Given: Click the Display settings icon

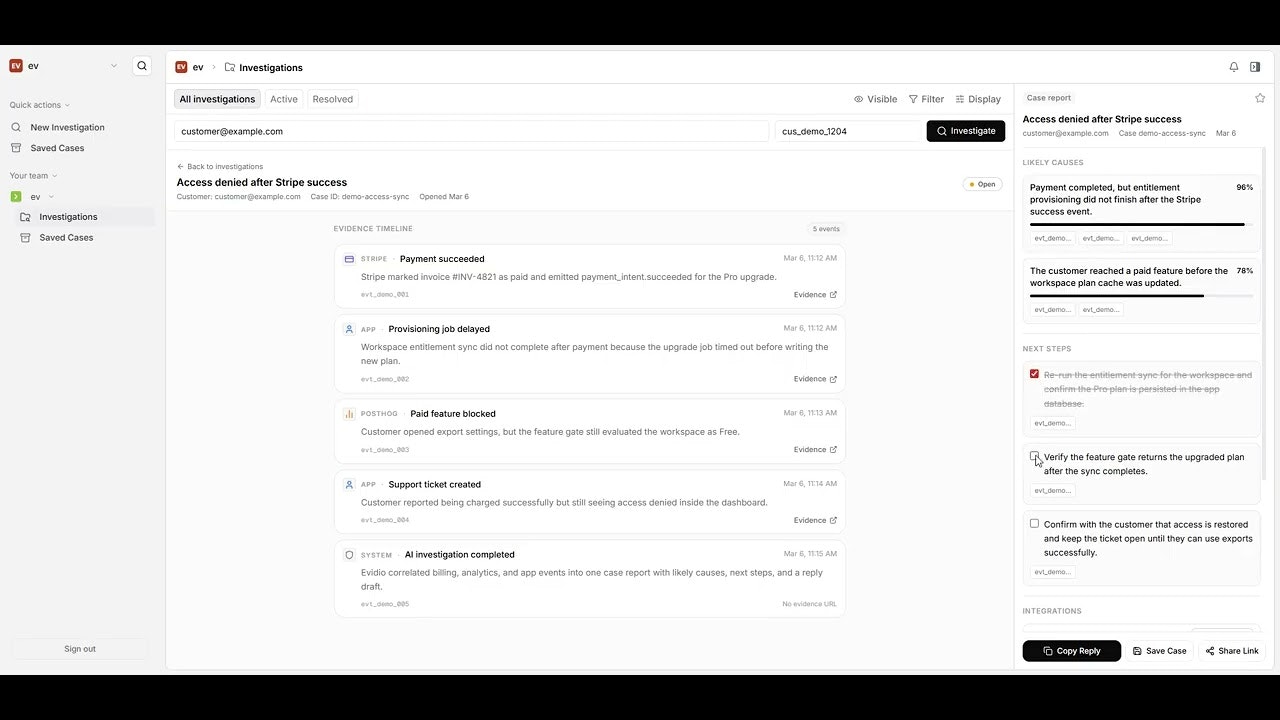Looking at the screenshot, I should click(959, 99).
